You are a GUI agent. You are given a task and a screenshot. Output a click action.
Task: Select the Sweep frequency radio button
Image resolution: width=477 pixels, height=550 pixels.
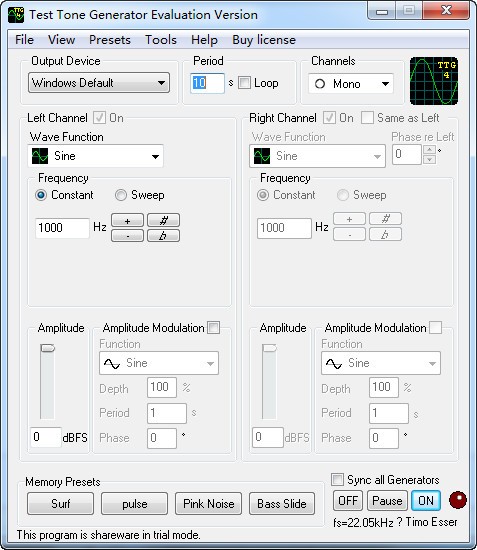[121, 195]
